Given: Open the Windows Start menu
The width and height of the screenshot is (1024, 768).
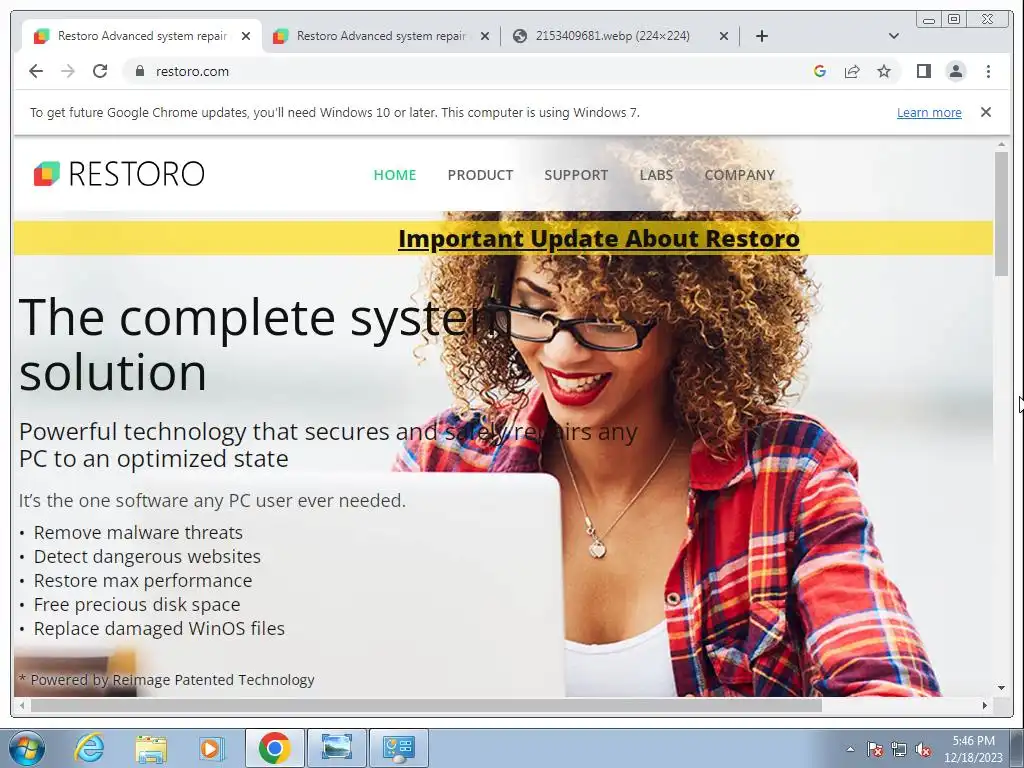Looking at the screenshot, I should click(27, 748).
